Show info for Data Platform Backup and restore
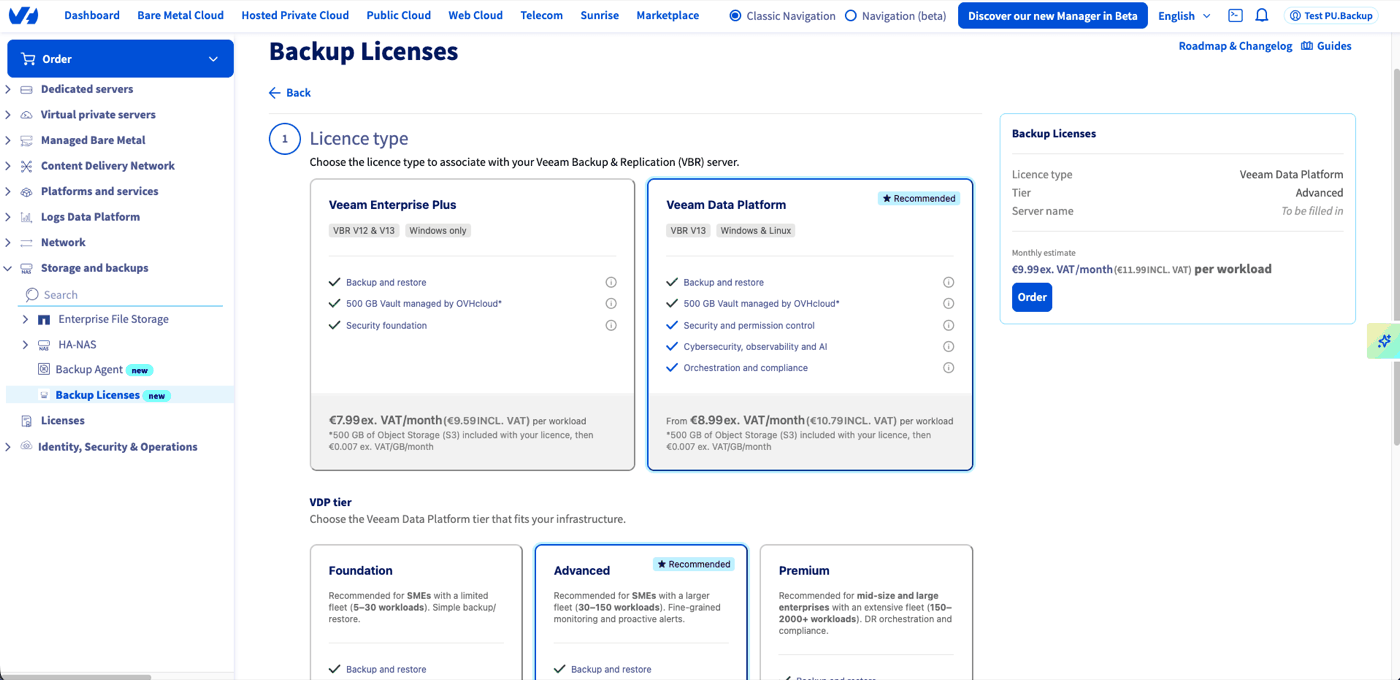The width and height of the screenshot is (1400, 680). (949, 282)
